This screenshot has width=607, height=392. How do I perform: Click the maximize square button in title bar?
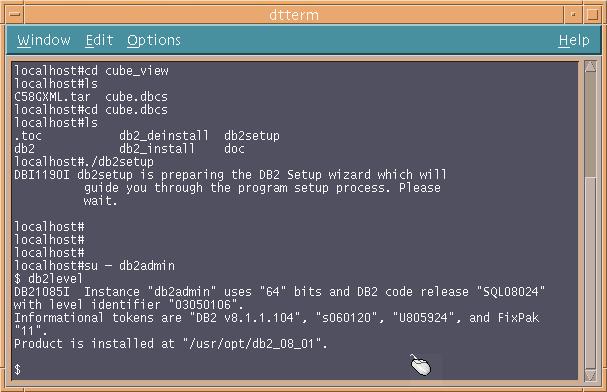pyautogui.click(x=593, y=15)
